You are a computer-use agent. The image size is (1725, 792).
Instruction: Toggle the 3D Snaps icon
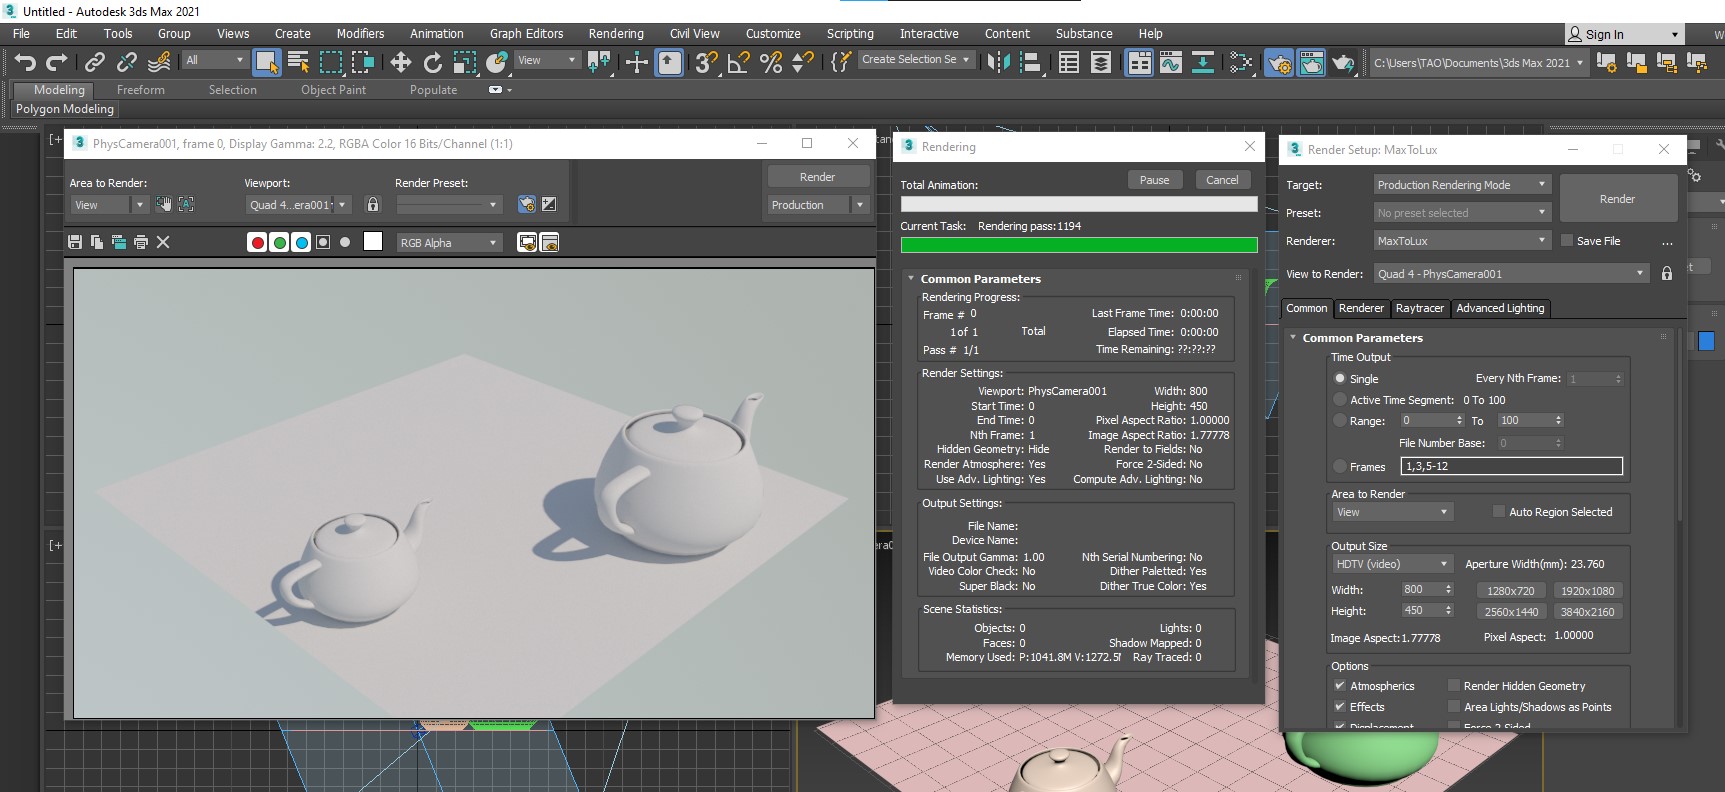point(706,63)
